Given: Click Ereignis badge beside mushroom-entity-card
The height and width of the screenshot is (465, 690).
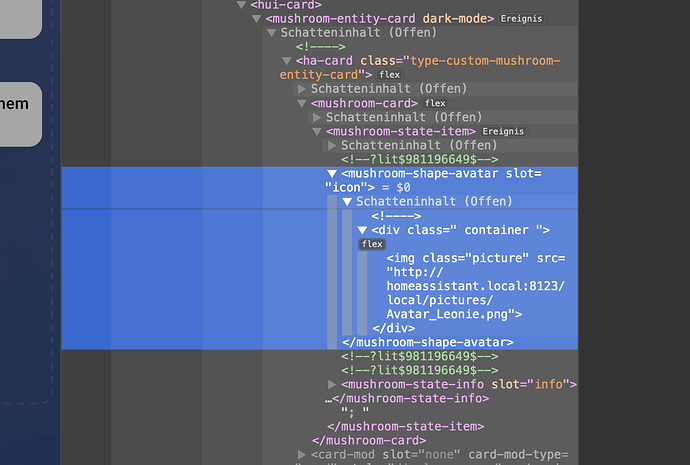Looking at the screenshot, I should [x=524, y=19].
